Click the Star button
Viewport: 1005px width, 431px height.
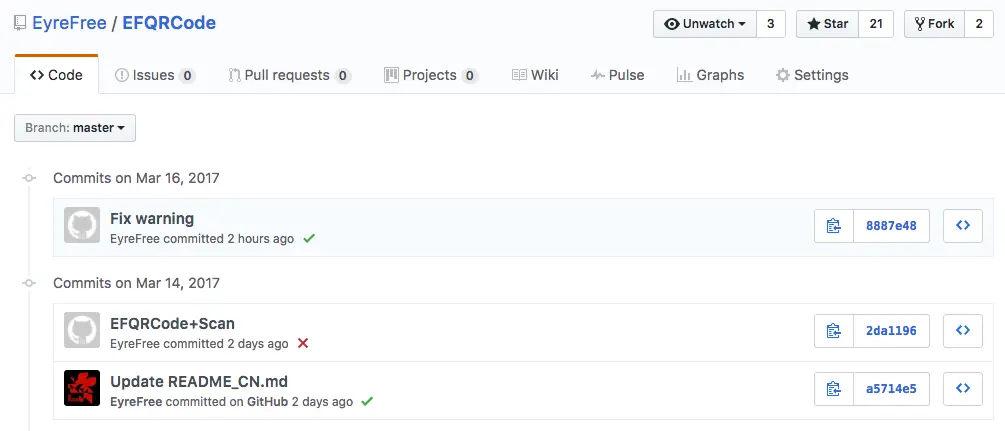[826, 24]
